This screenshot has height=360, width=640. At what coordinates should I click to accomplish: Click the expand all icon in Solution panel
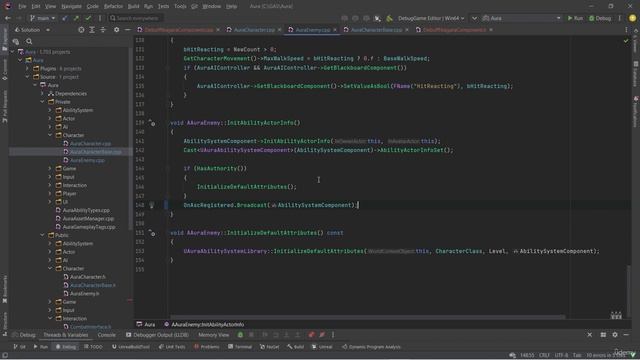(x=92, y=30)
